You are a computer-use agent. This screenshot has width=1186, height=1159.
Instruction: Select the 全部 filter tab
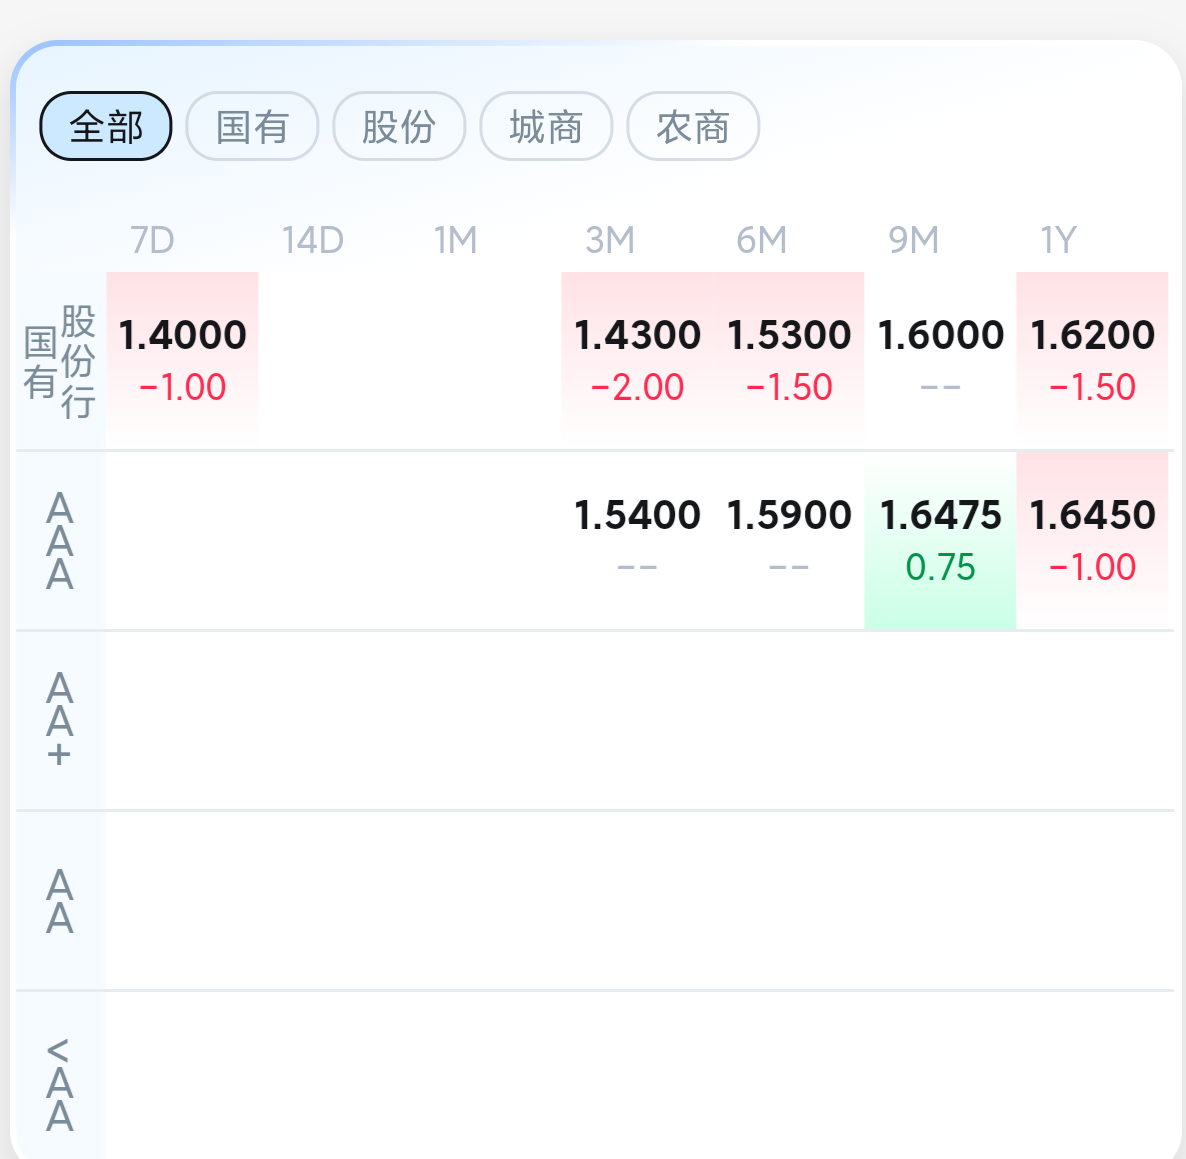(x=106, y=126)
